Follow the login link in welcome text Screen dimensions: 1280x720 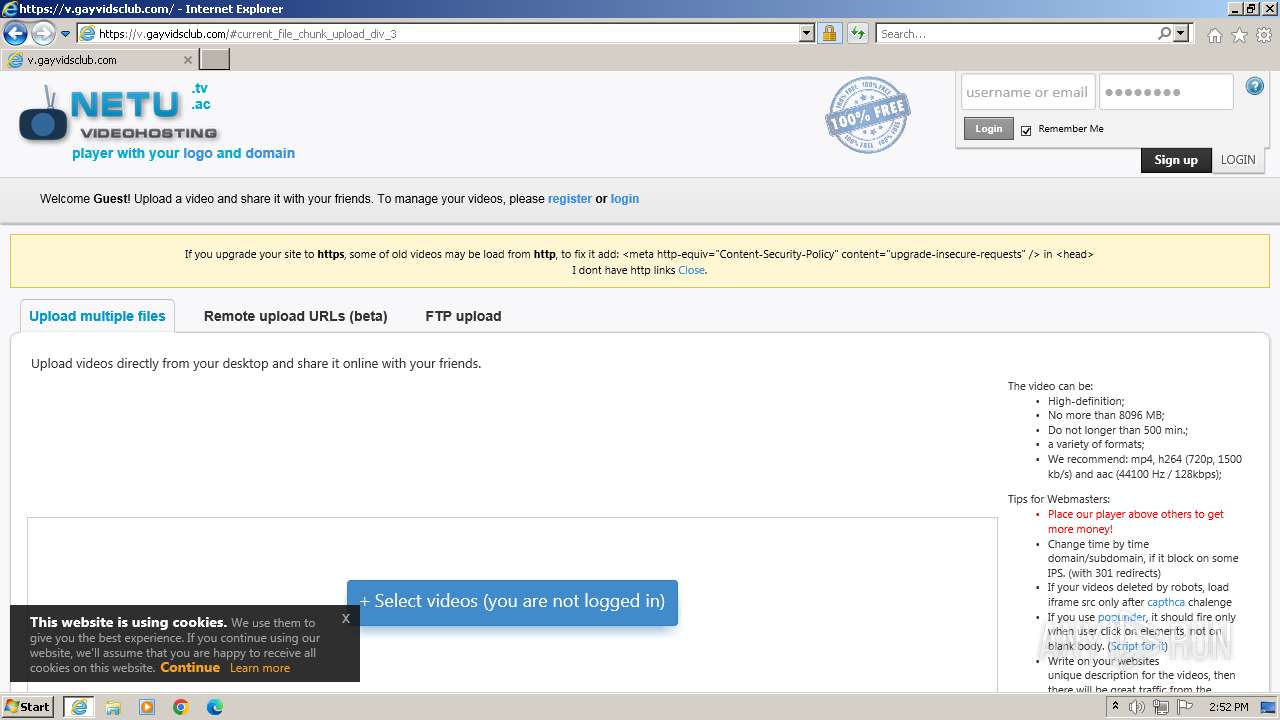point(625,199)
